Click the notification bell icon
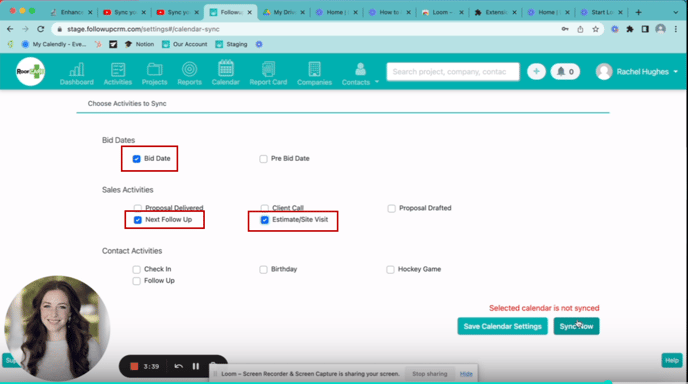 [561, 72]
